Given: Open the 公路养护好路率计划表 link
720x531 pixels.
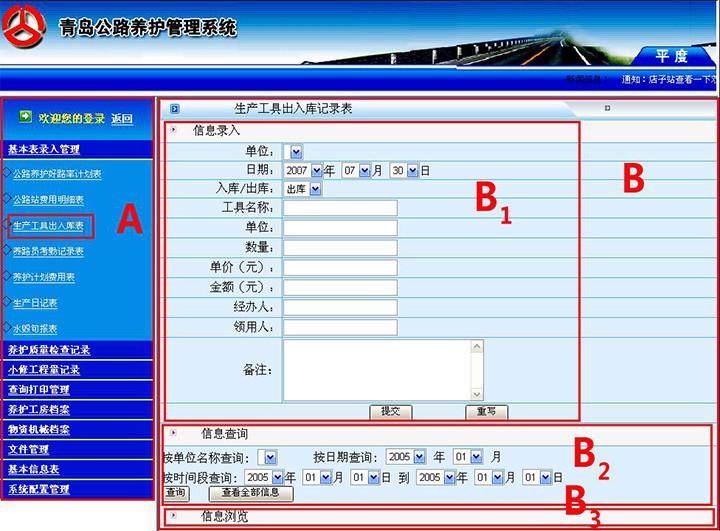Looking at the screenshot, I should 57,174.
